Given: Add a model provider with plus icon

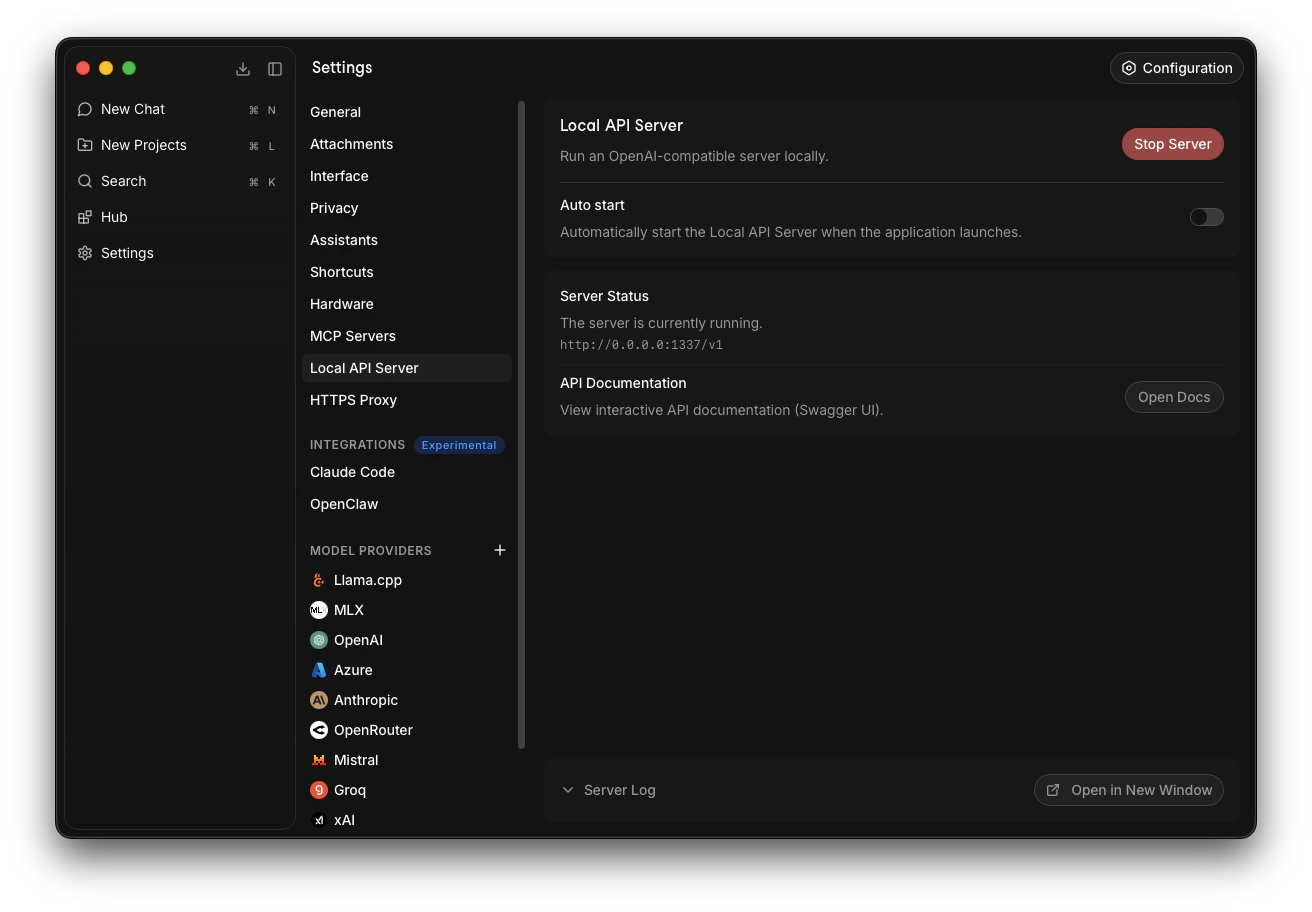Looking at the screenshot, I should [x=500, y=550].
